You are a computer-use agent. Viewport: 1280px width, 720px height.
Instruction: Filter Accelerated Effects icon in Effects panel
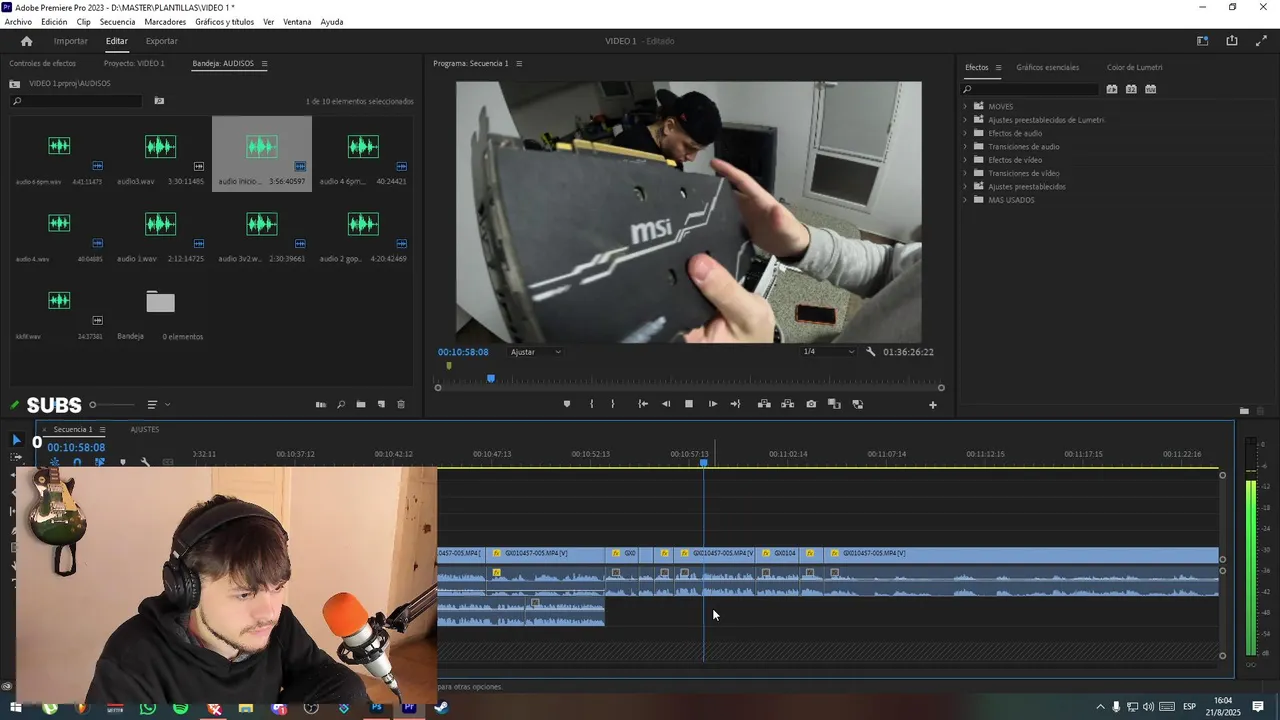coord(1111,89)
